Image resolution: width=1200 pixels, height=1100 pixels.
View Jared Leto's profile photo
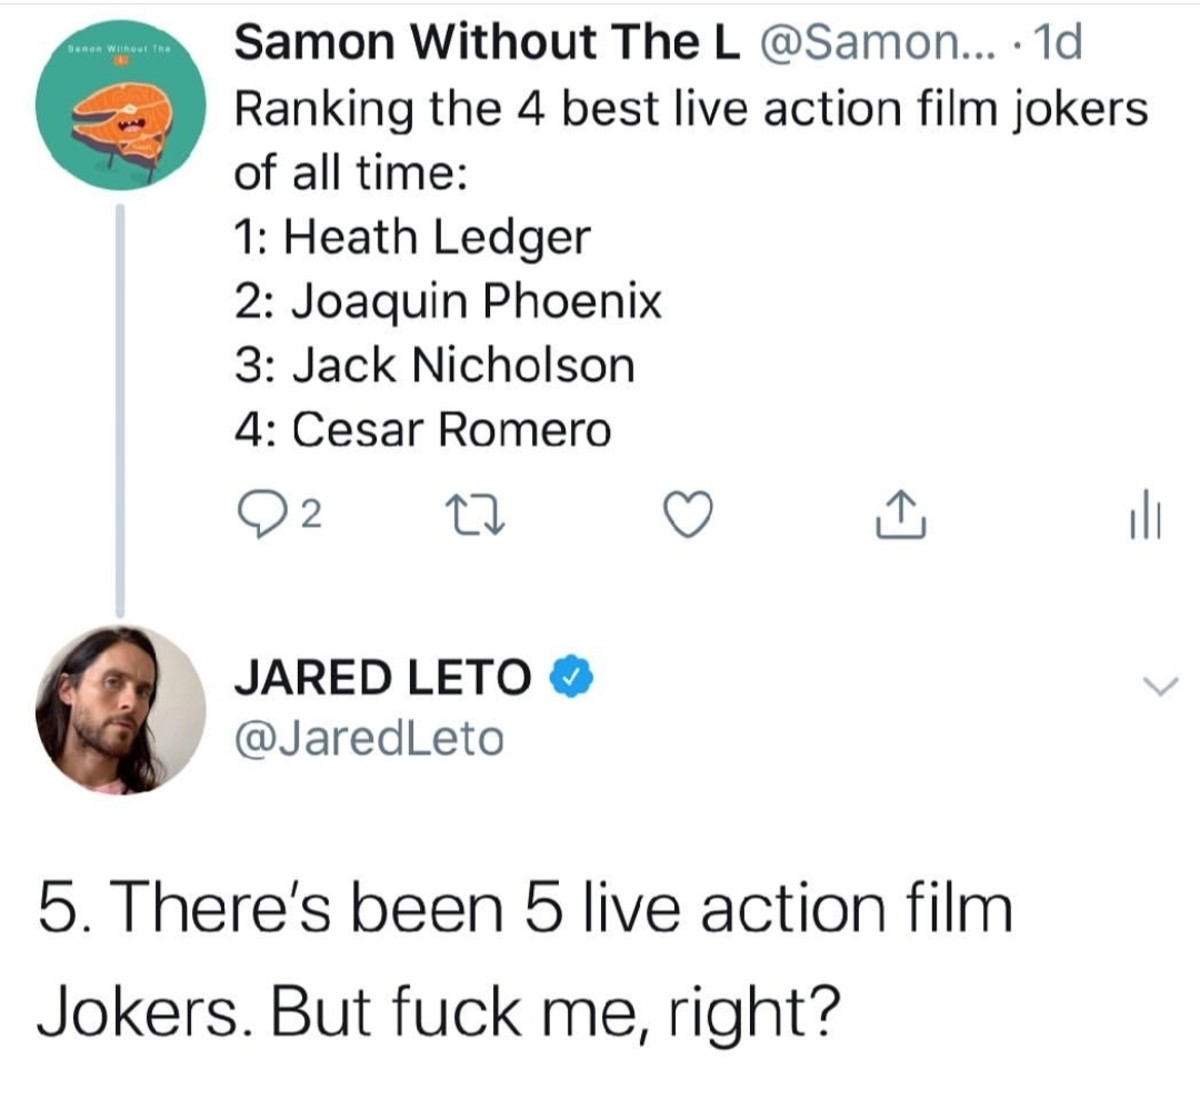point(120,710)
